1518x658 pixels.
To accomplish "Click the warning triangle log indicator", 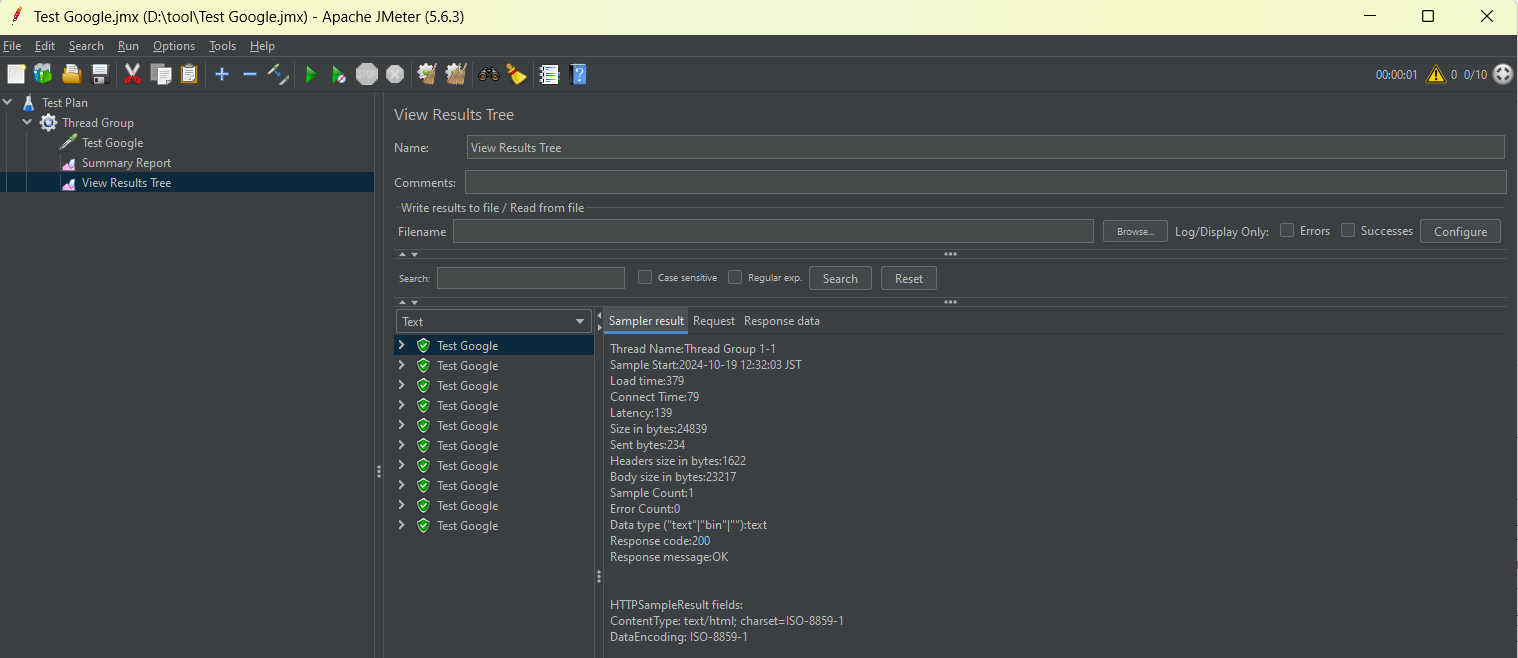I will click(x=1436, y=74).
